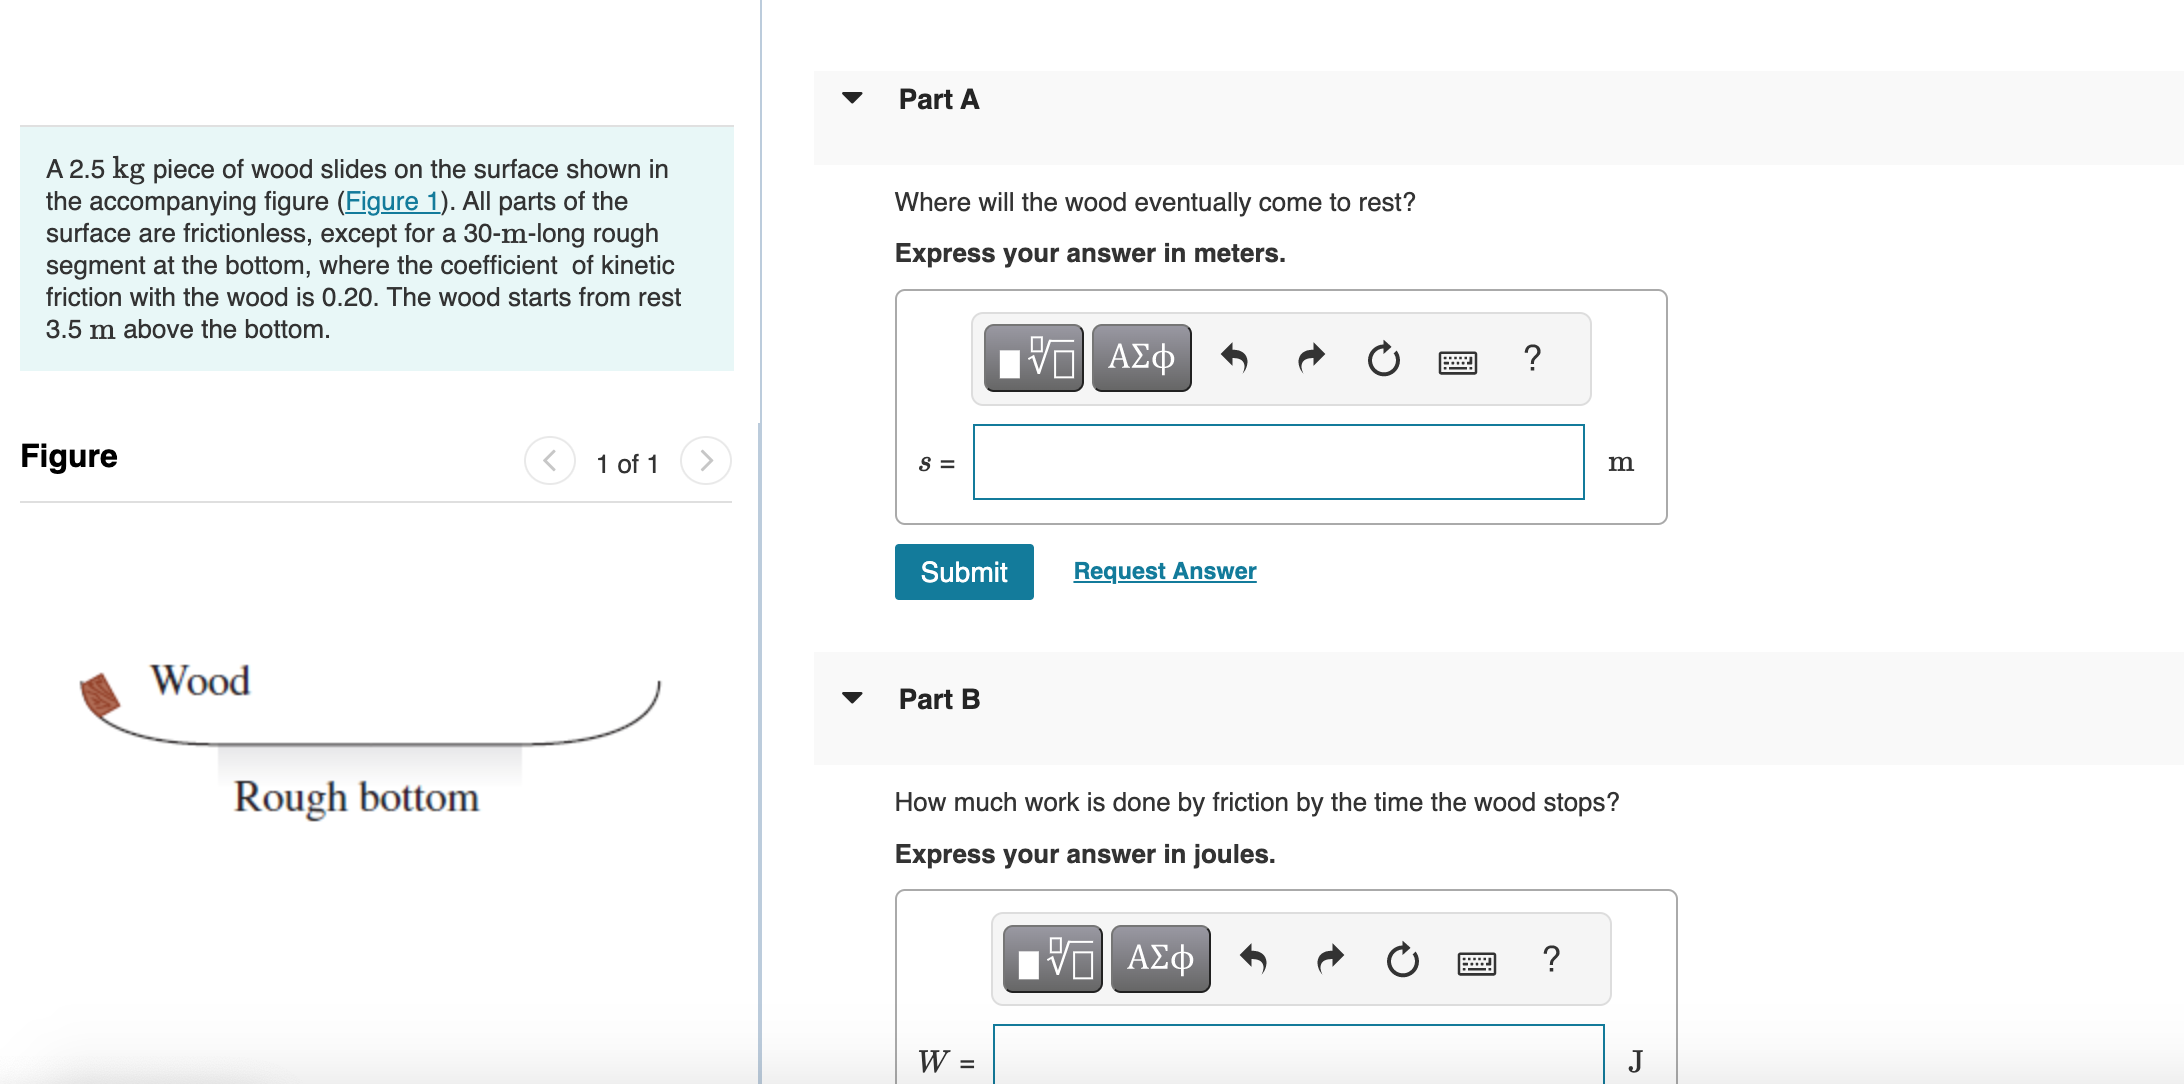Click the undo icon in Part A toolbar
The image size is (2184, 1084).
[1234, 358]
